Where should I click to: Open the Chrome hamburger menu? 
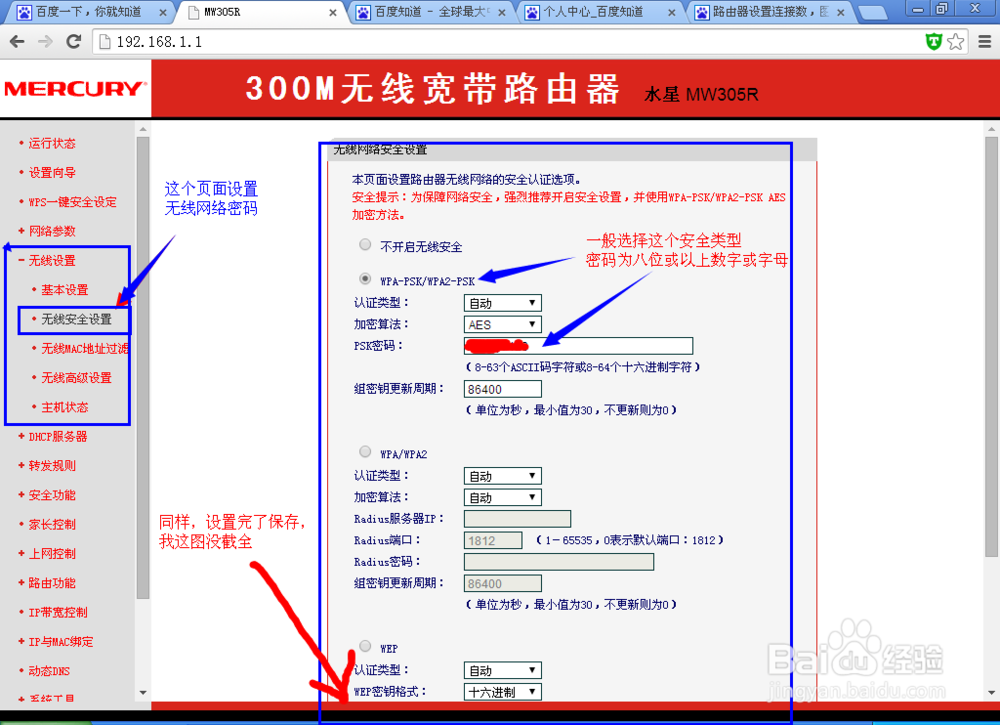(985, 42)
